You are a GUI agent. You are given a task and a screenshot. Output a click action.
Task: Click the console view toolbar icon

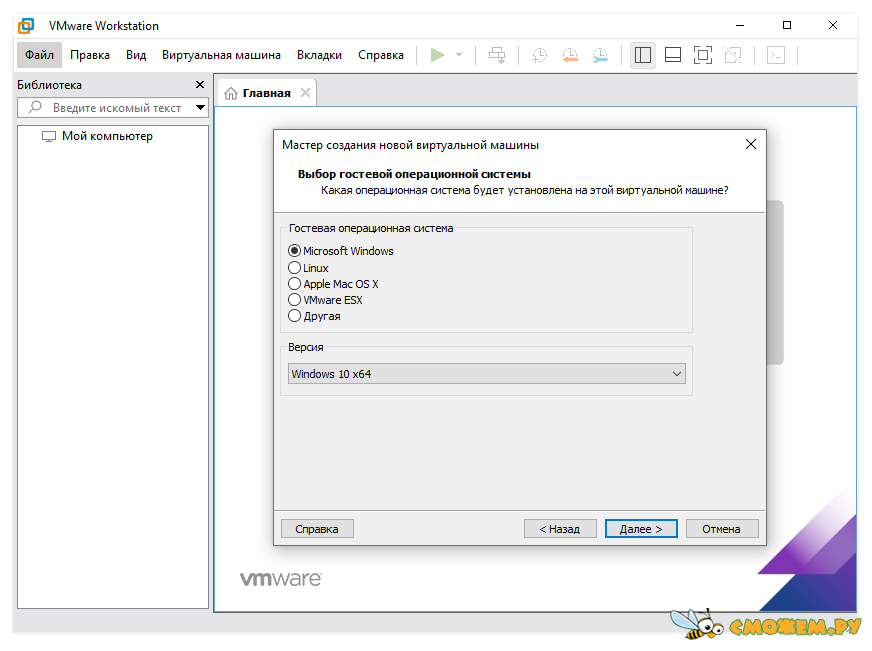pos(776,55)
